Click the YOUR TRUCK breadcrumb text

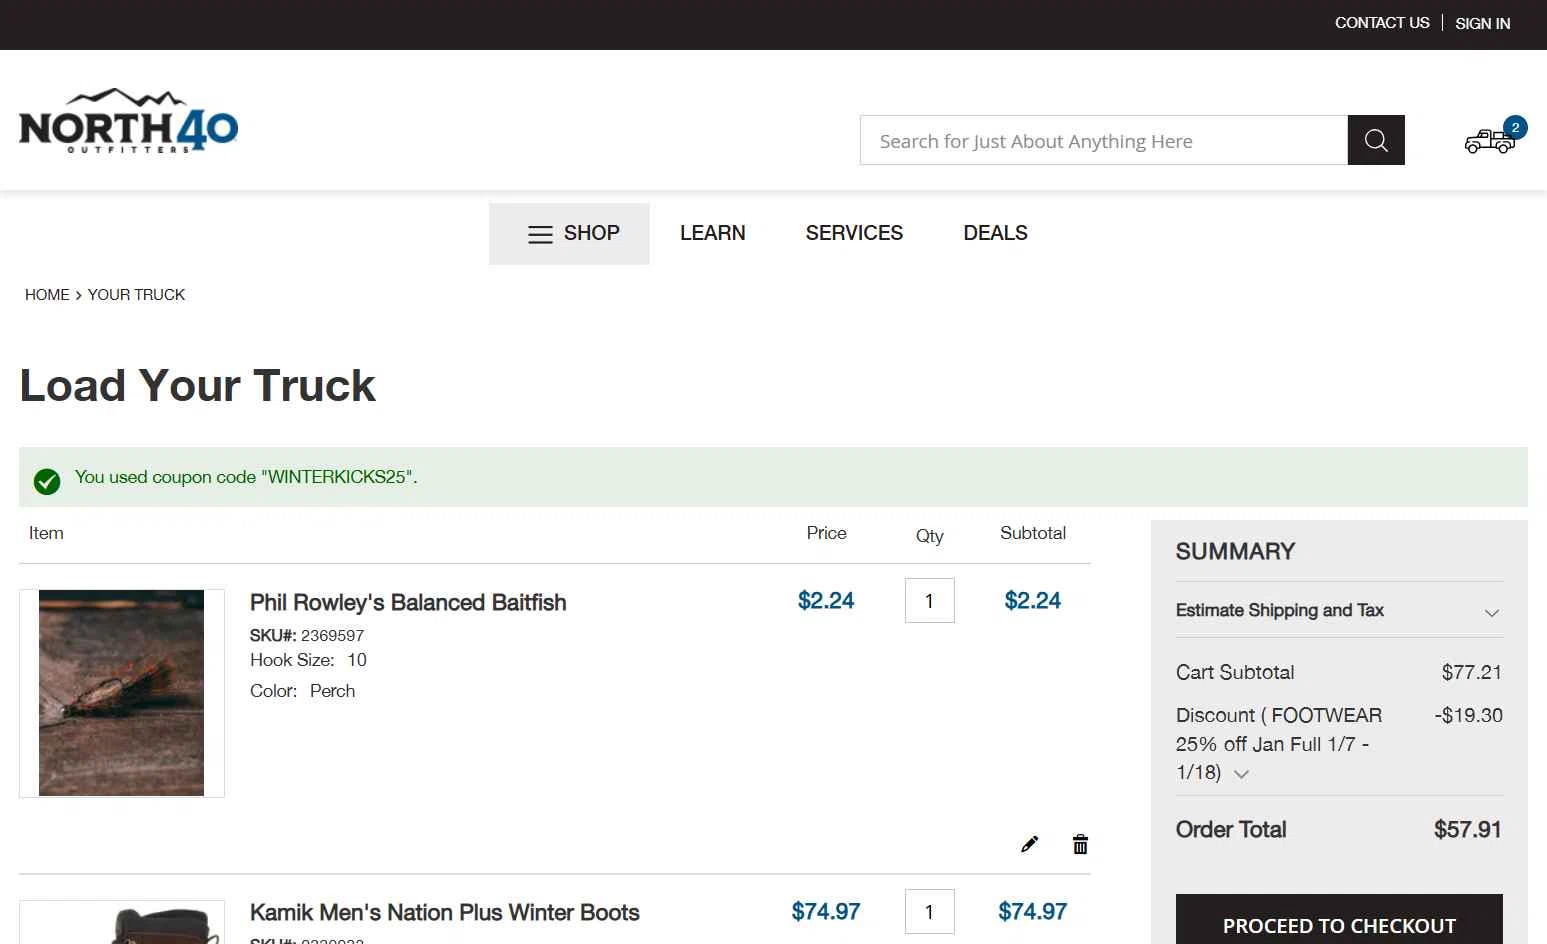(x=136, y=295)
